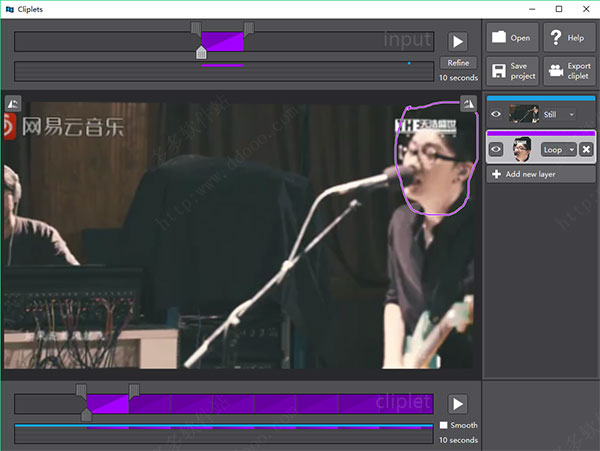Click the first purple segment on cliplet timeline
The width and height of the screenshot is (600, 451).
point(108,404)
